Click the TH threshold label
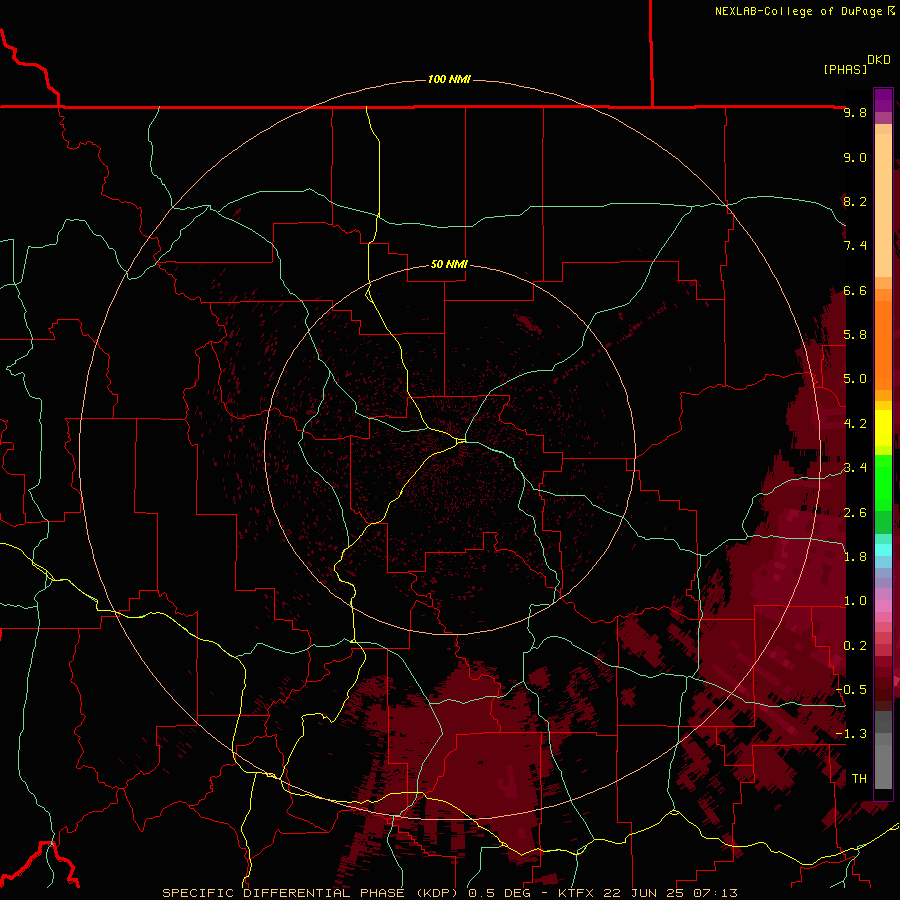The width and height of the screenshot is (900, 900). coord(859,779)
